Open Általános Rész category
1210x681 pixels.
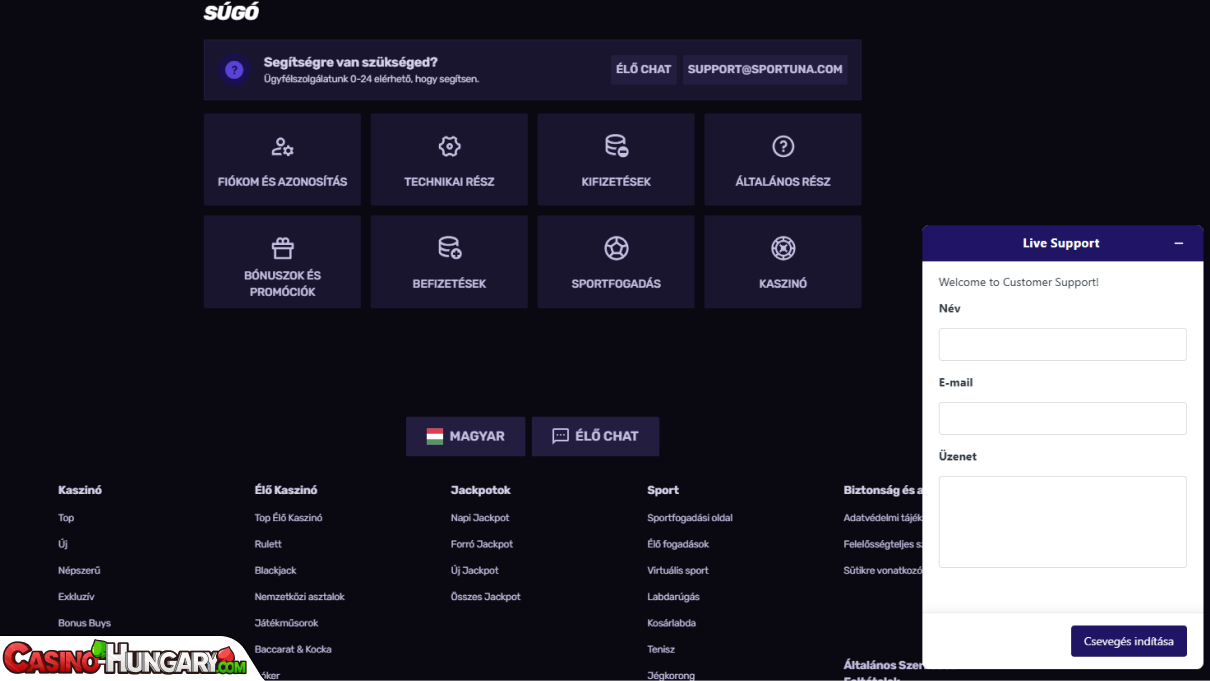click(783, 159)
